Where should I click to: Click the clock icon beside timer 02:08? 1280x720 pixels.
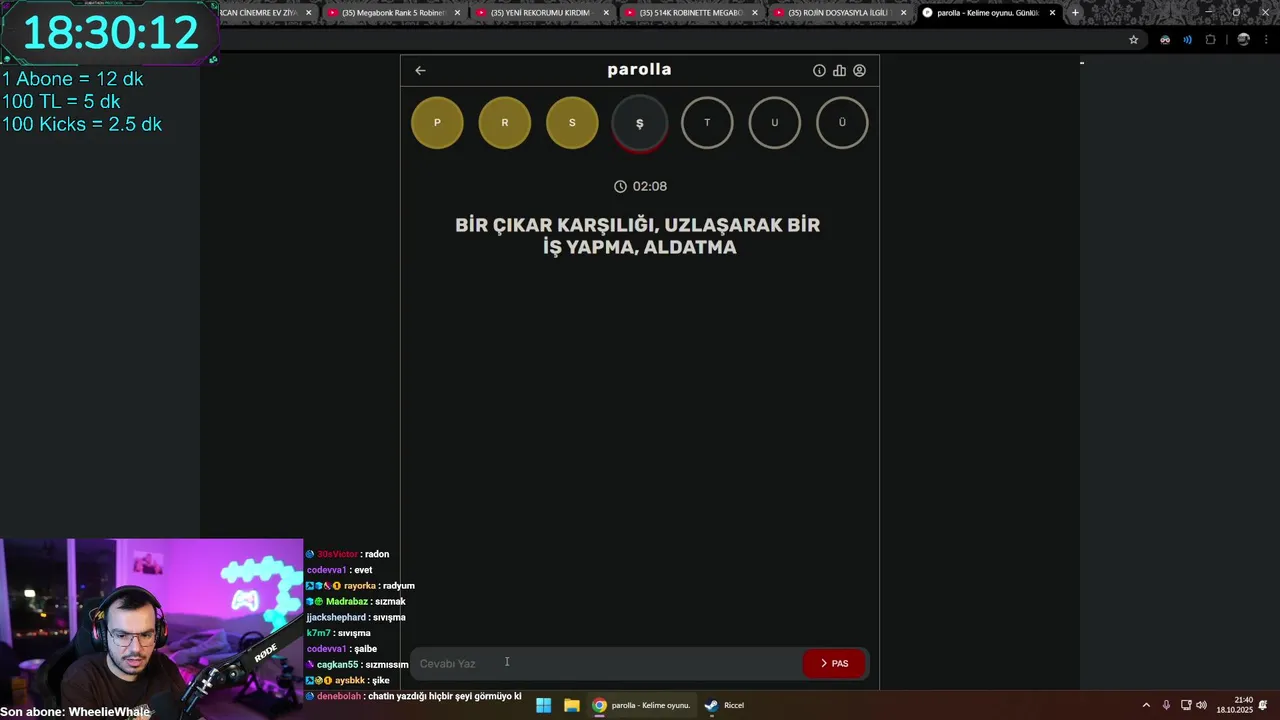point(620,186)
